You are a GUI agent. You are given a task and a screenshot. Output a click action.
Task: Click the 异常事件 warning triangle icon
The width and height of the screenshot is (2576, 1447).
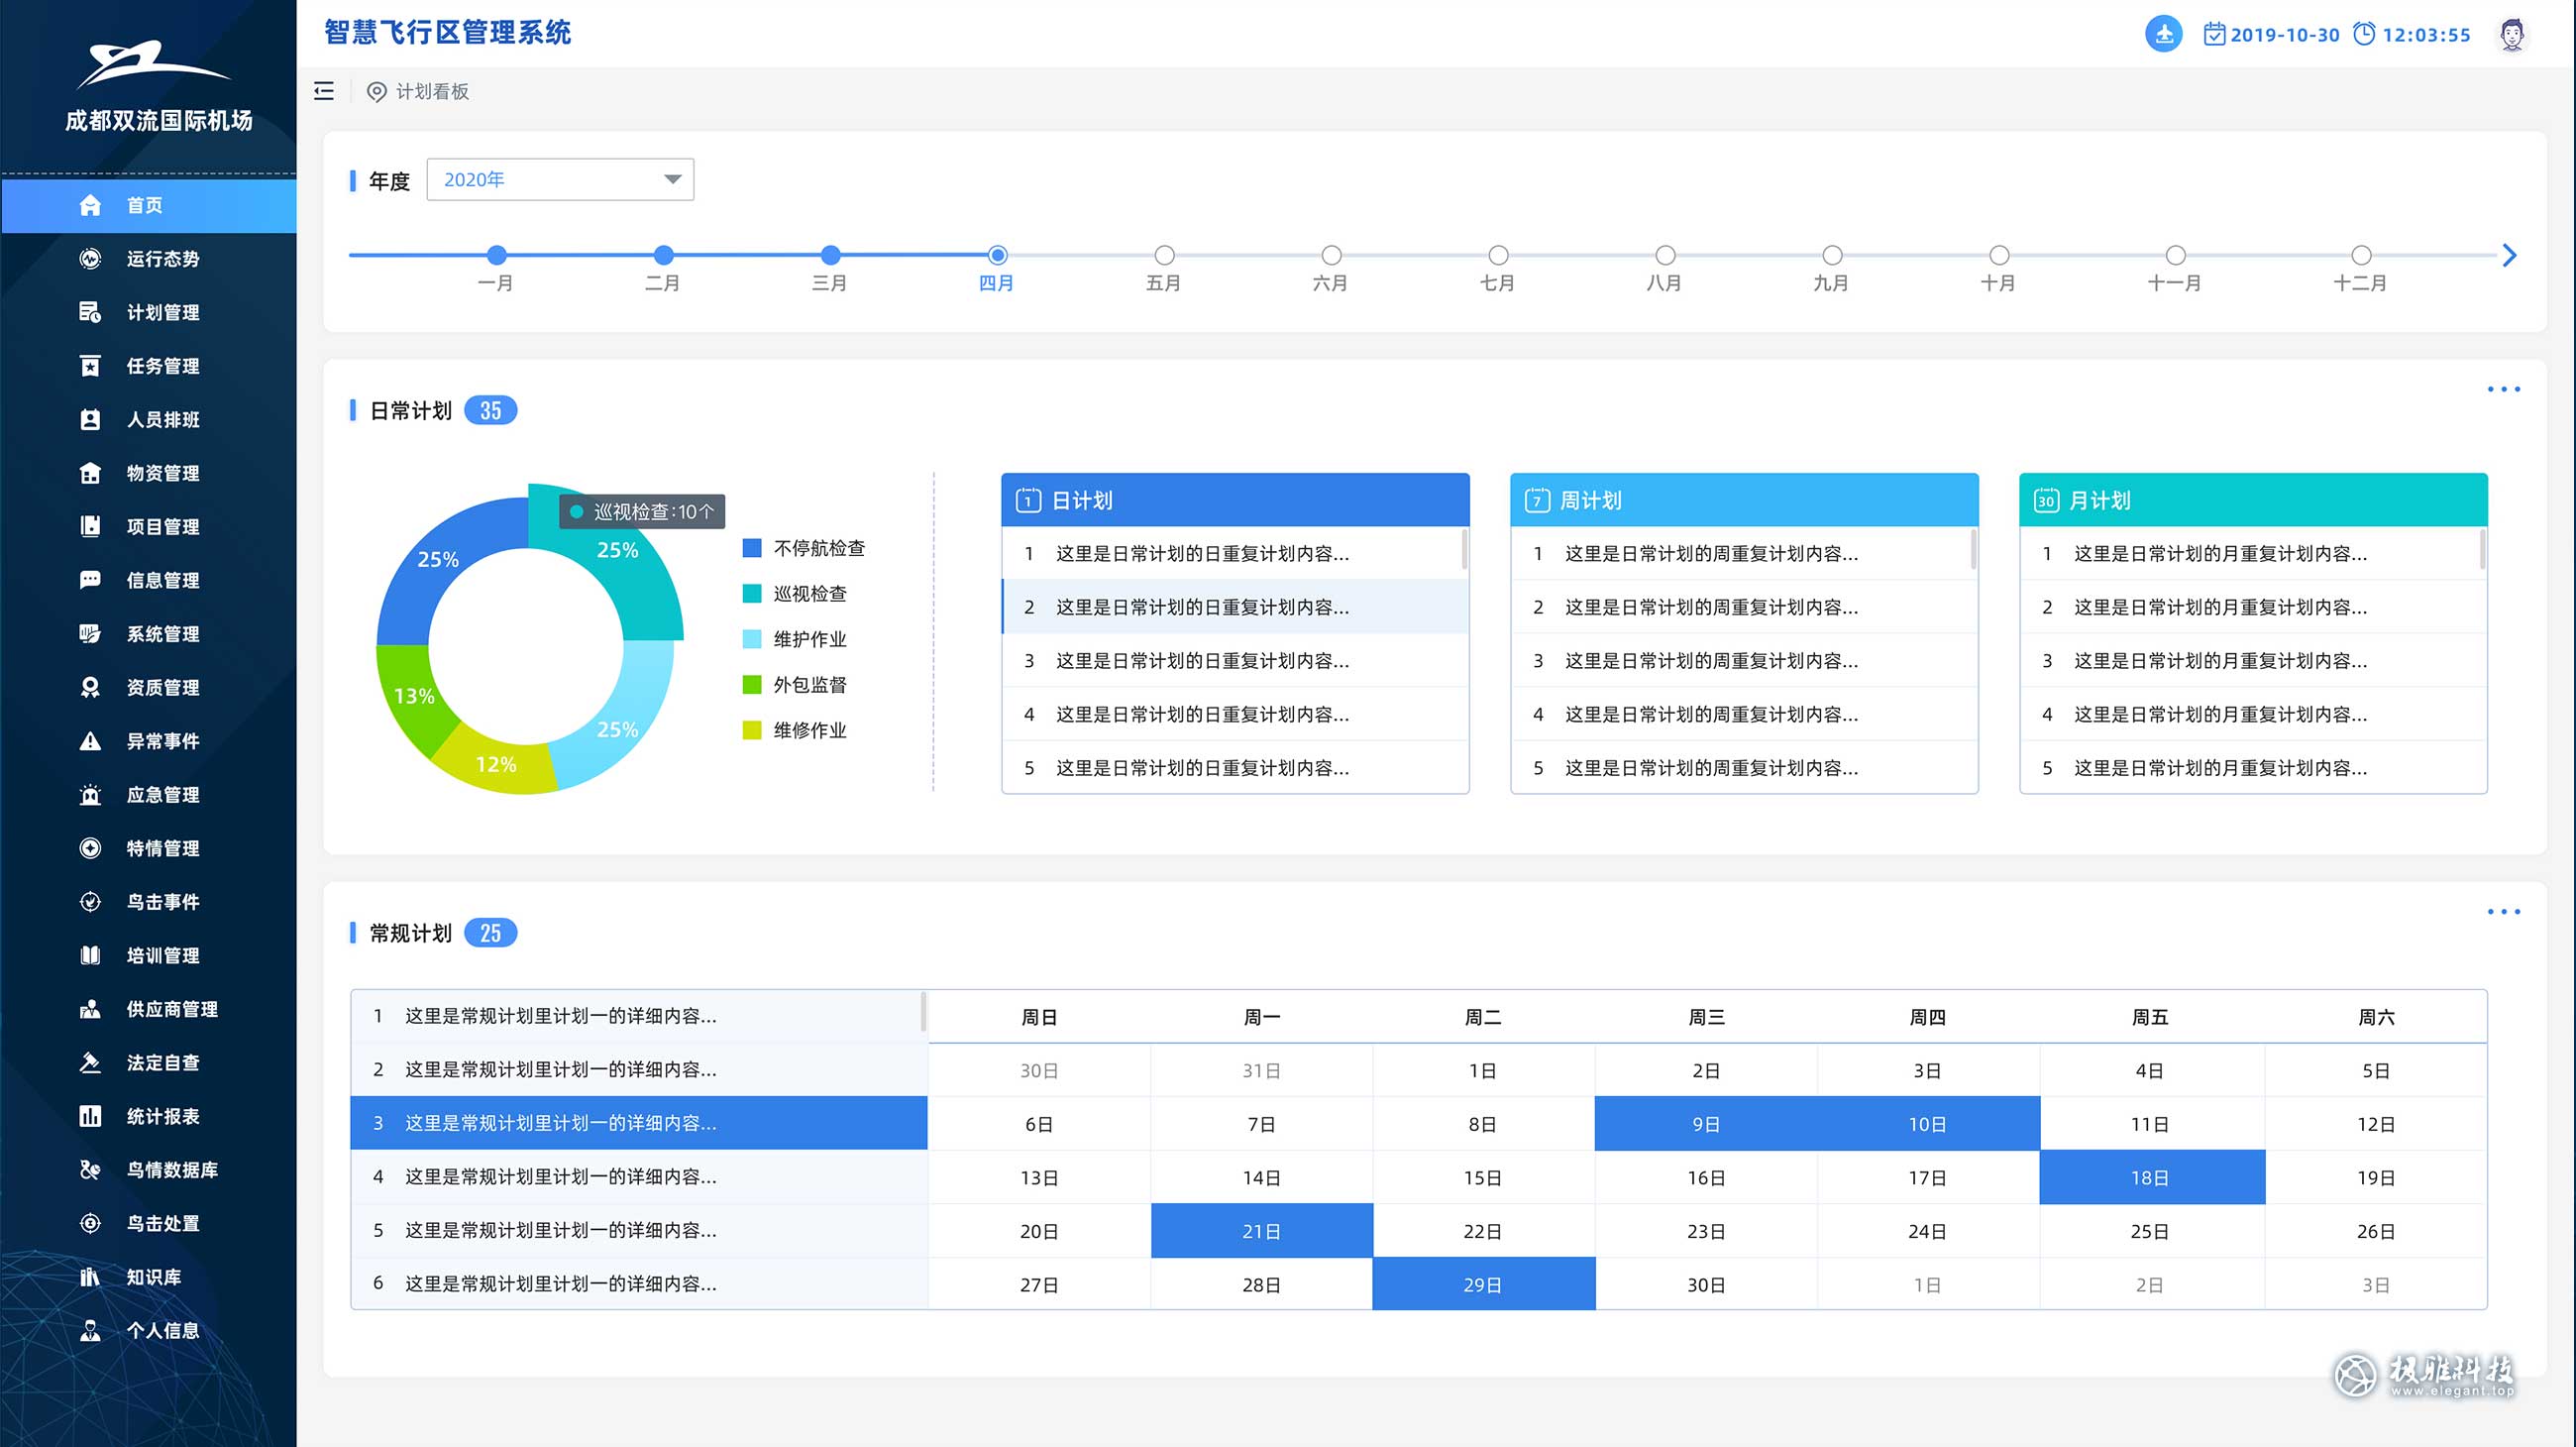coord(90,741)
